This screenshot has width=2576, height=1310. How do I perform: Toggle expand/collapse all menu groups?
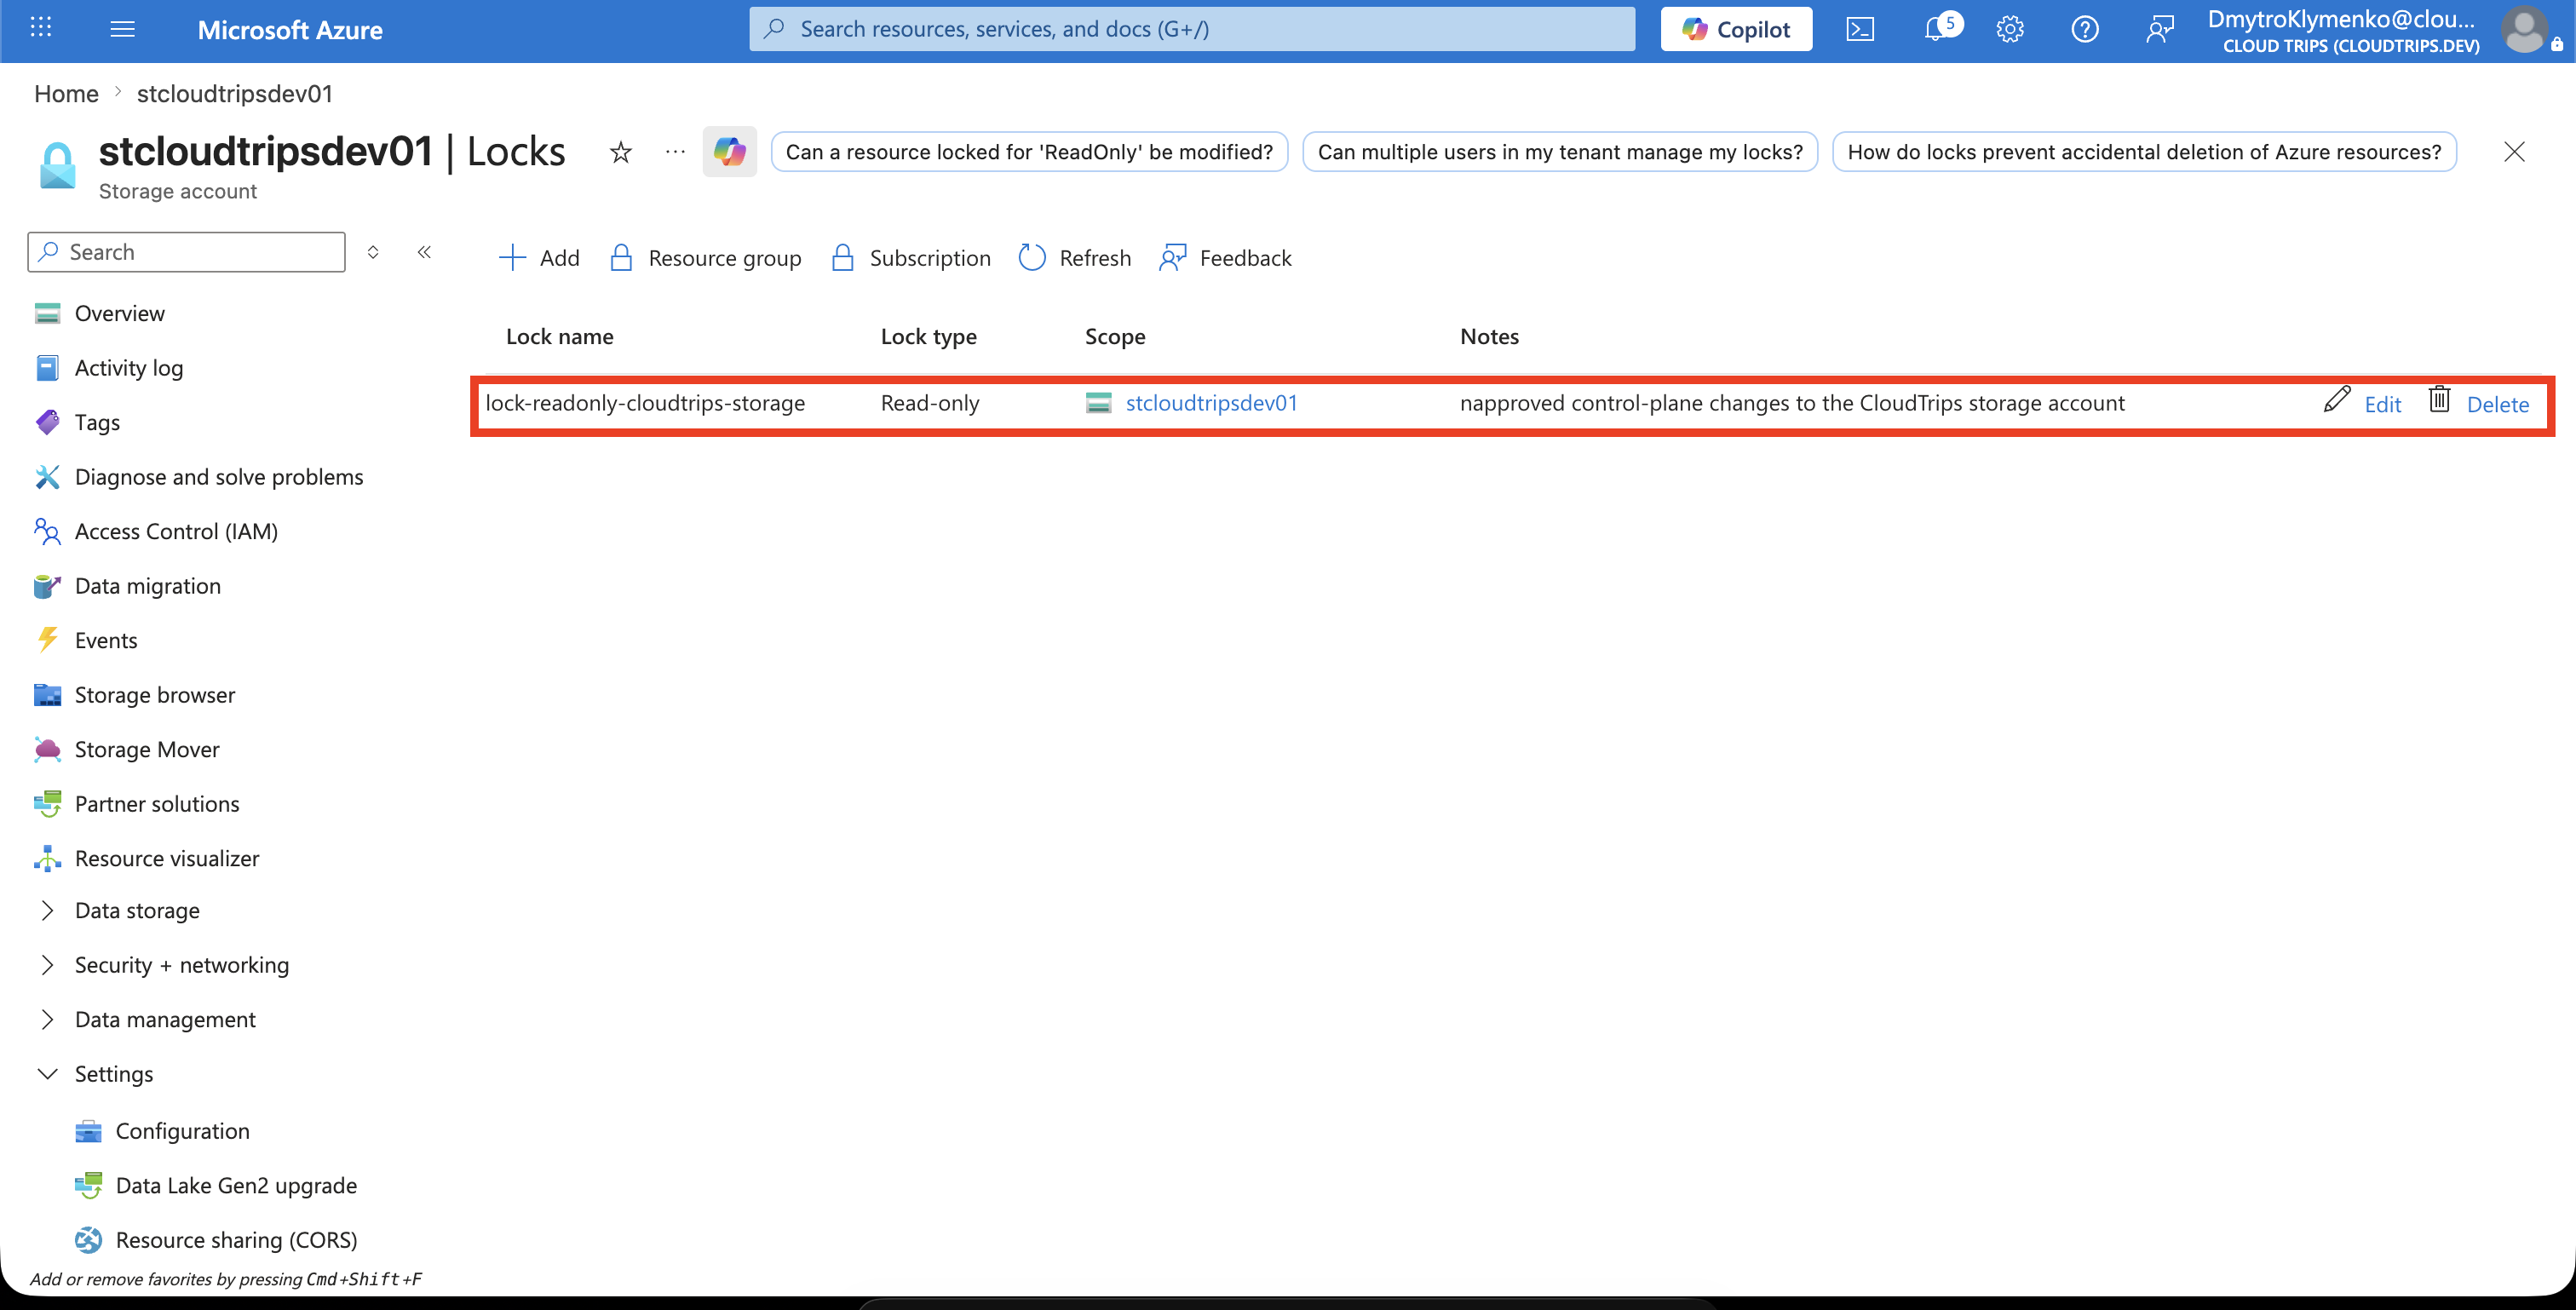click(373, 252)
